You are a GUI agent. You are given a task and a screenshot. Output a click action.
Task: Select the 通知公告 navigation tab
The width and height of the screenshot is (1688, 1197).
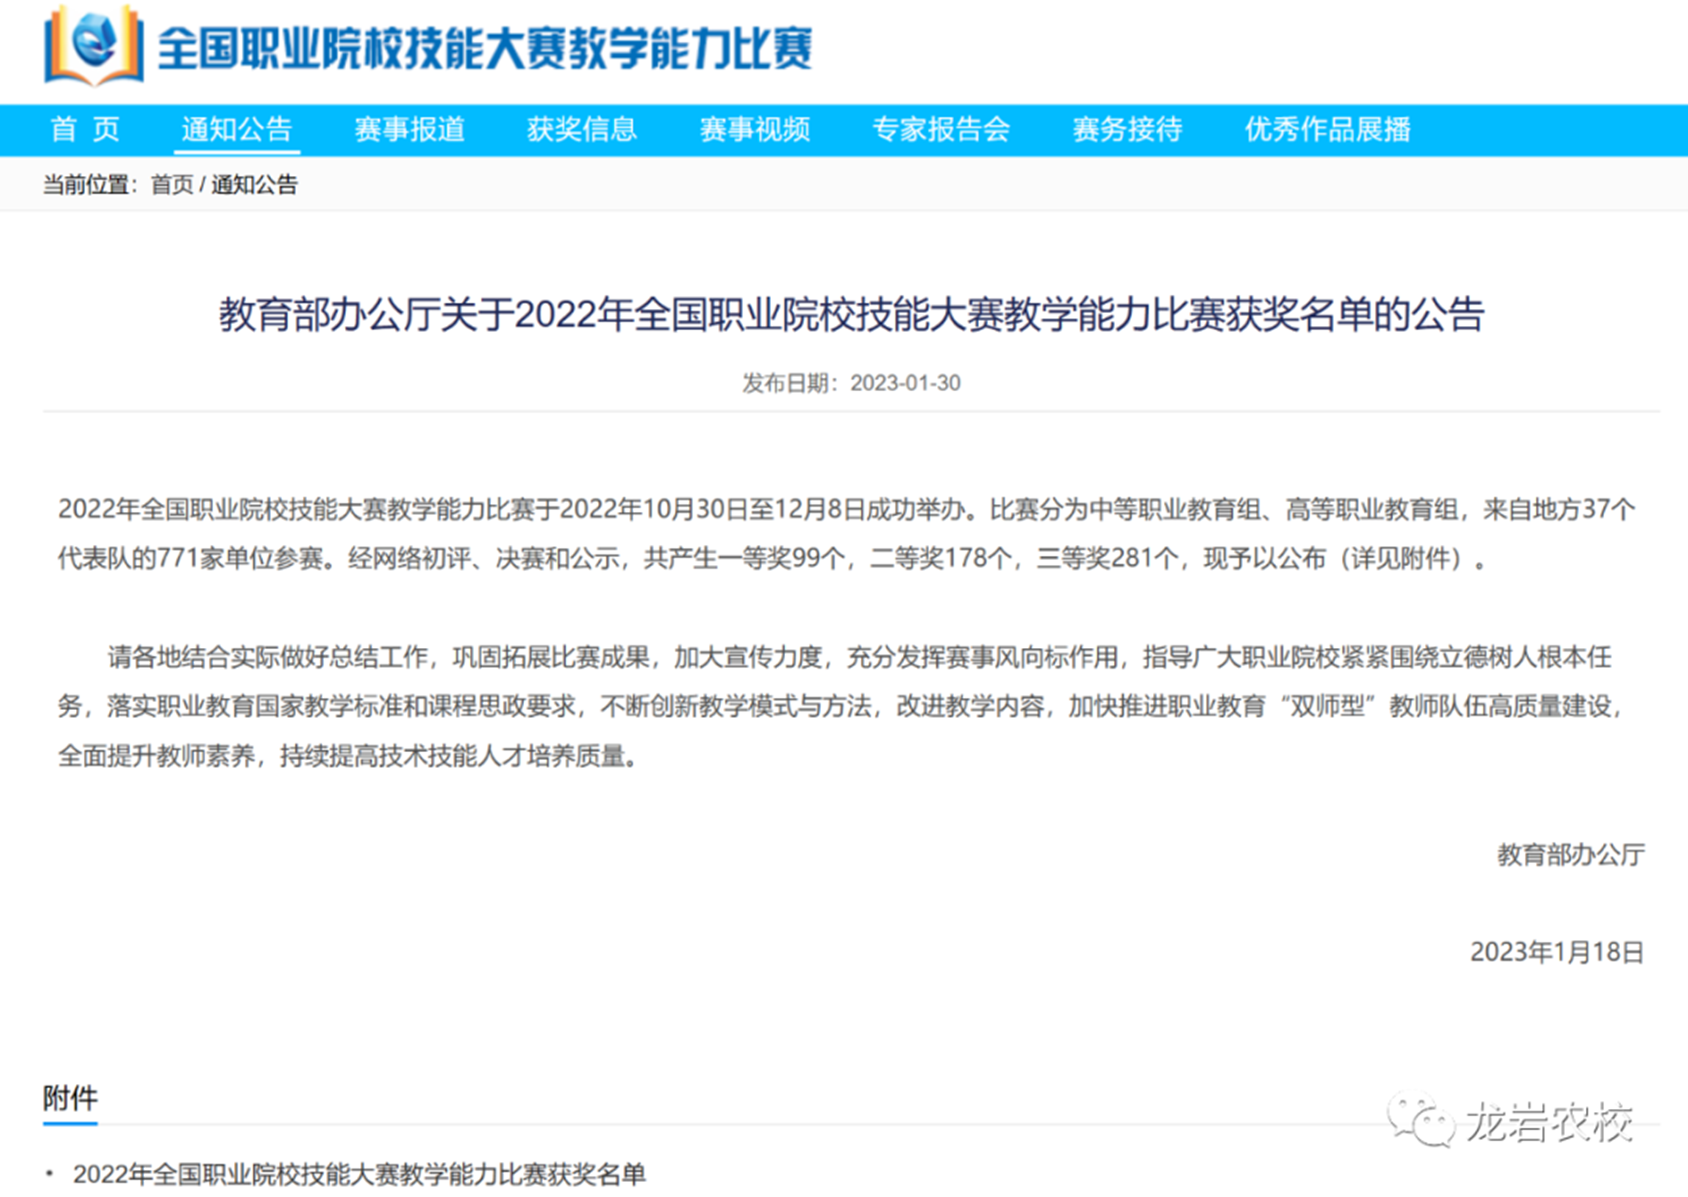[x=237, y=130]
